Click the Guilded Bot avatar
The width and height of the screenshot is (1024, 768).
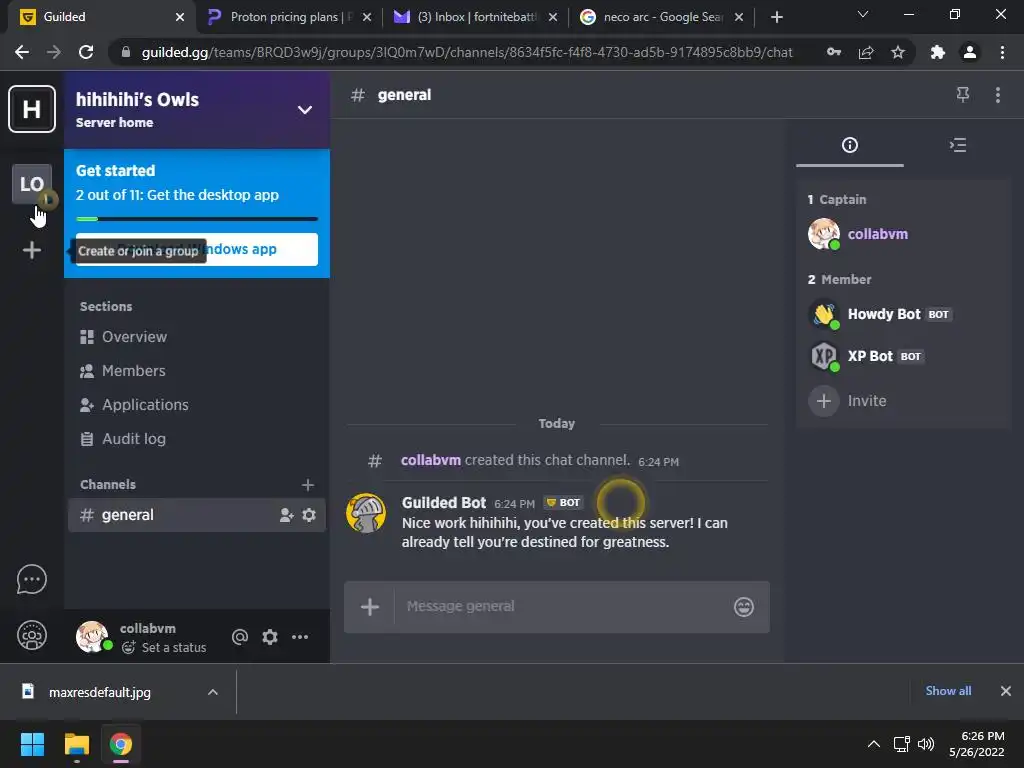[366, 513]
